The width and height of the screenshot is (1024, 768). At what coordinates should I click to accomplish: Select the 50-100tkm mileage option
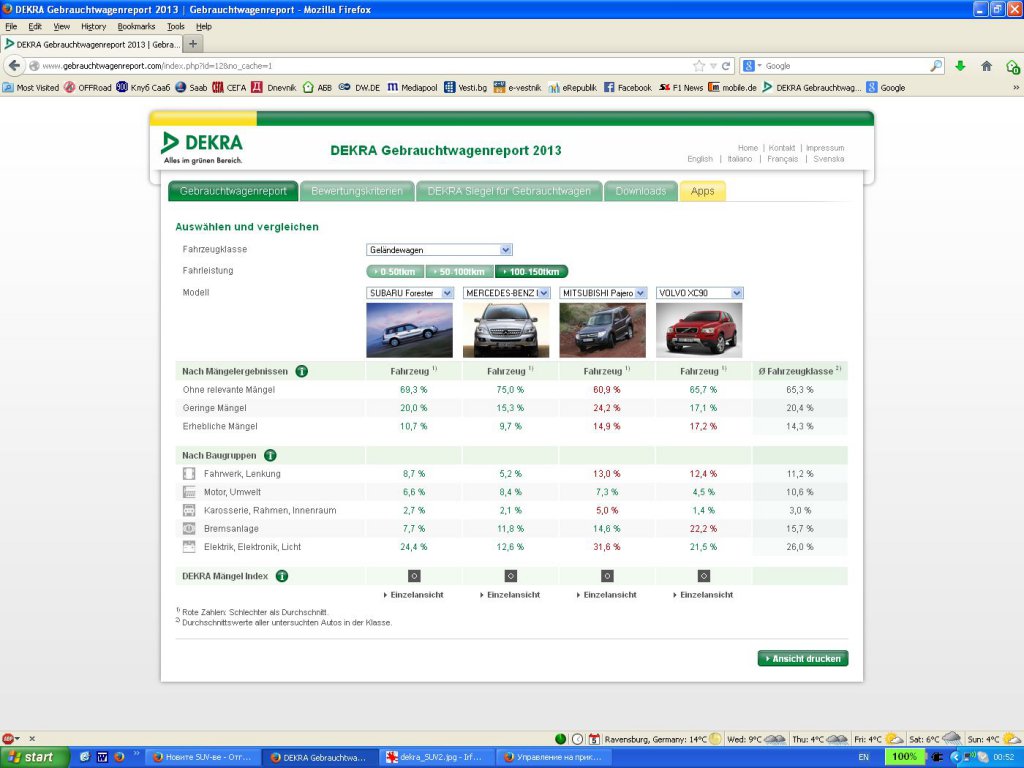(460, 271)
